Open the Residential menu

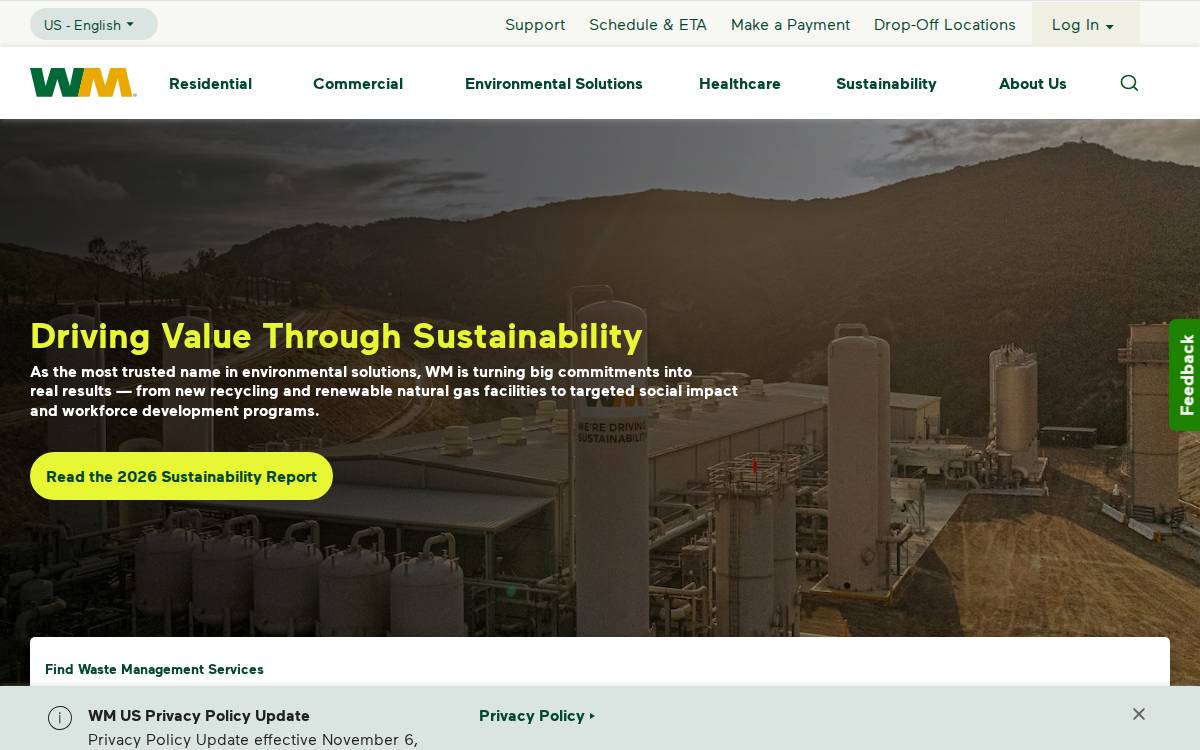210,84
